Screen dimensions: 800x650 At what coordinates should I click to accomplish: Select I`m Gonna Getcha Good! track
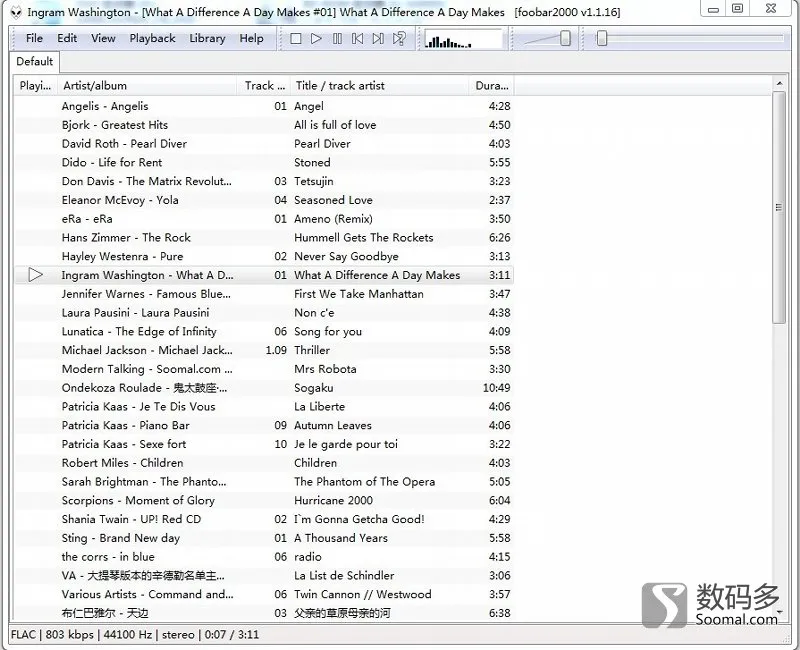264,519
